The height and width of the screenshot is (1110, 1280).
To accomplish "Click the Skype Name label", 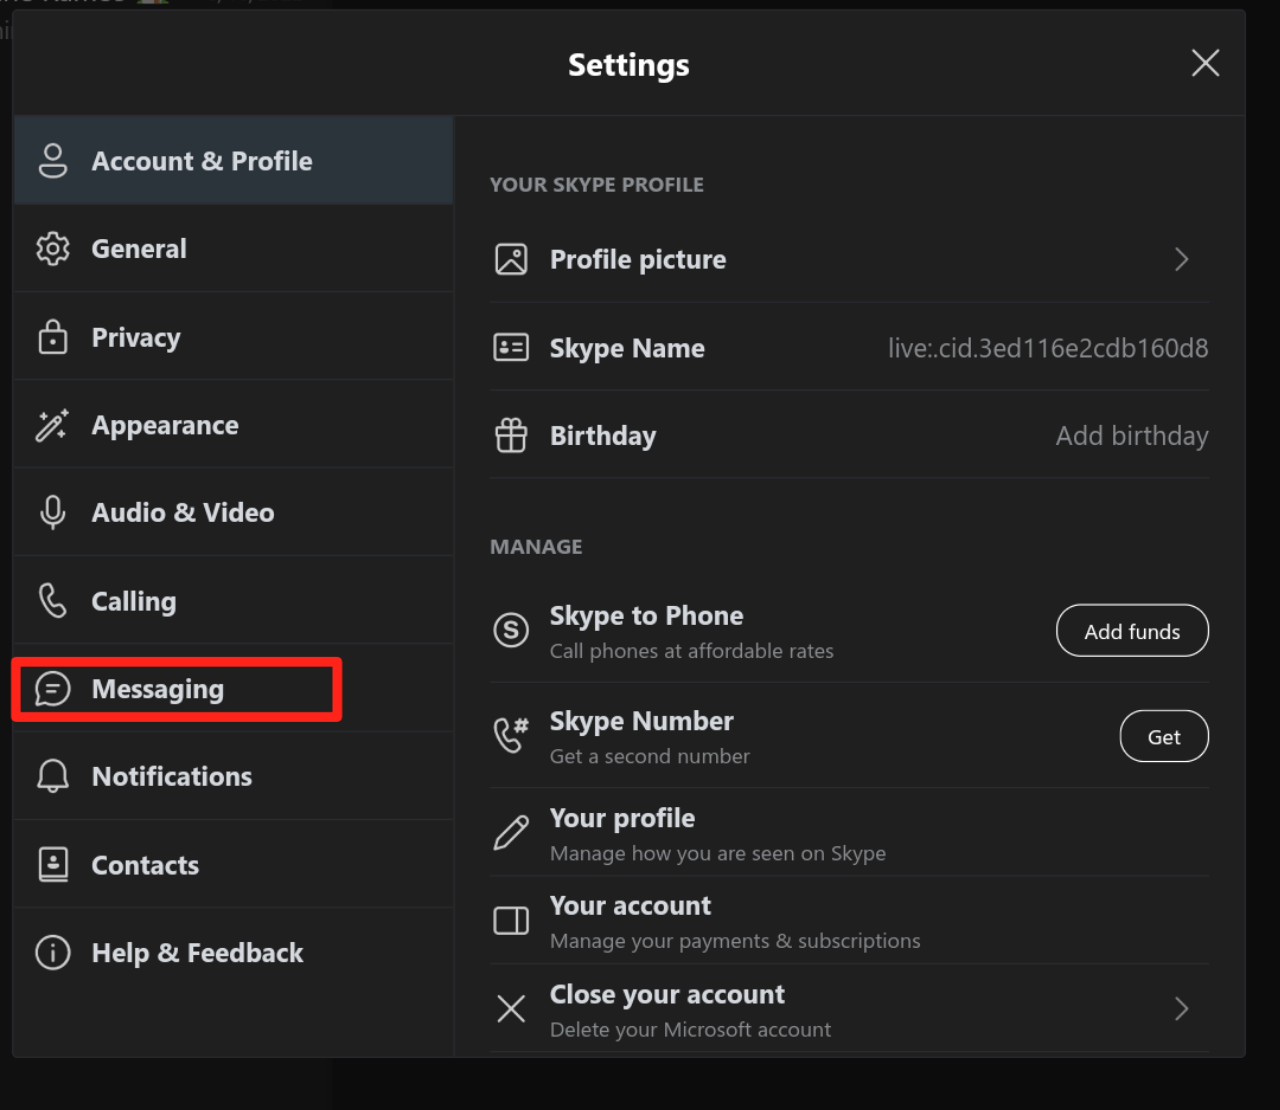I will (x=627, y=348).
